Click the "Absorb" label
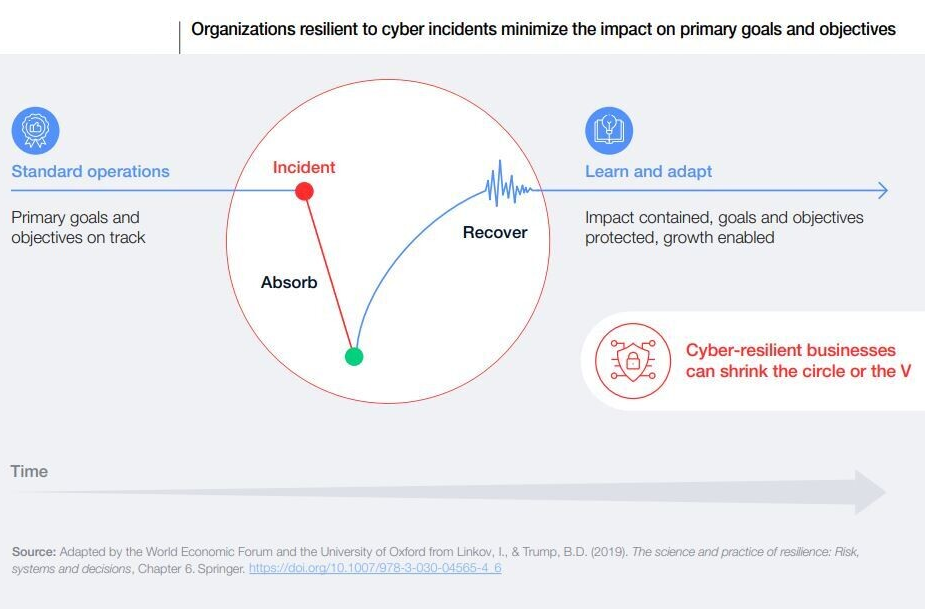This screenshot has height=609, width=925. pyautogui.click(x=289, y=282)
